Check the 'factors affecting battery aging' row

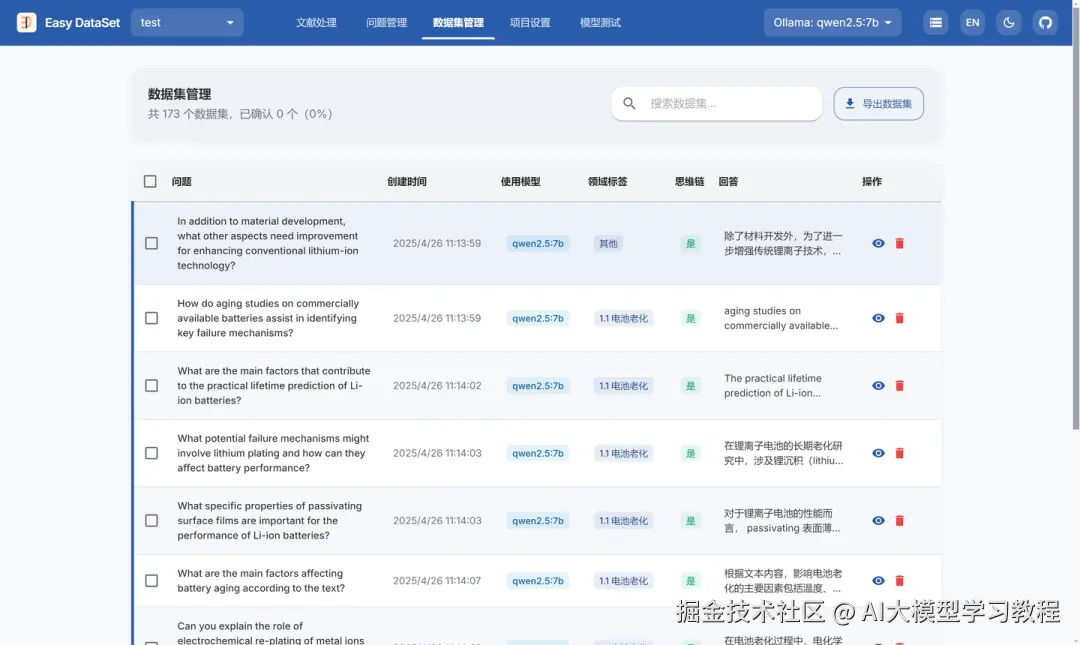click(x=152, y=581)
